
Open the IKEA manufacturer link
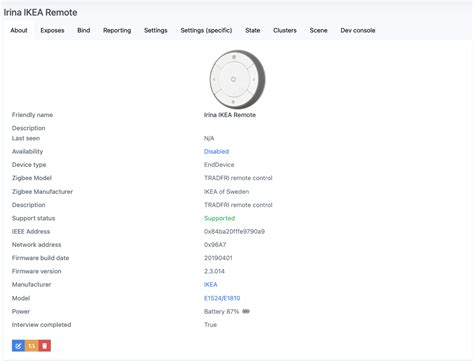click(x=211, y=284)
